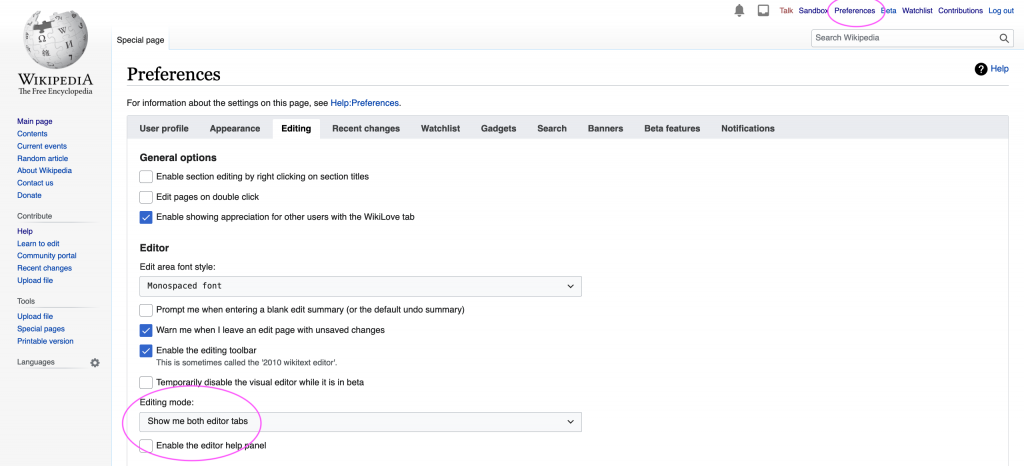Select the Editing tab
This screenshot has width=1024, height=466.
(296, 129)
